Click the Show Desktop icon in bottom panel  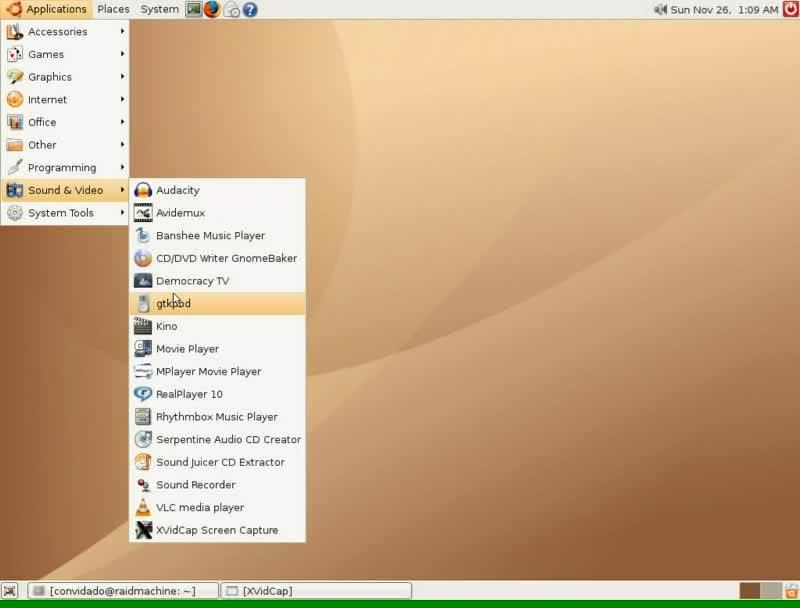pos(10,591)
